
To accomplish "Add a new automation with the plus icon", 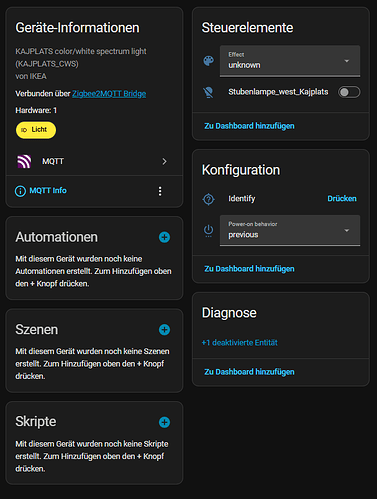I will [x=164, y=237].
